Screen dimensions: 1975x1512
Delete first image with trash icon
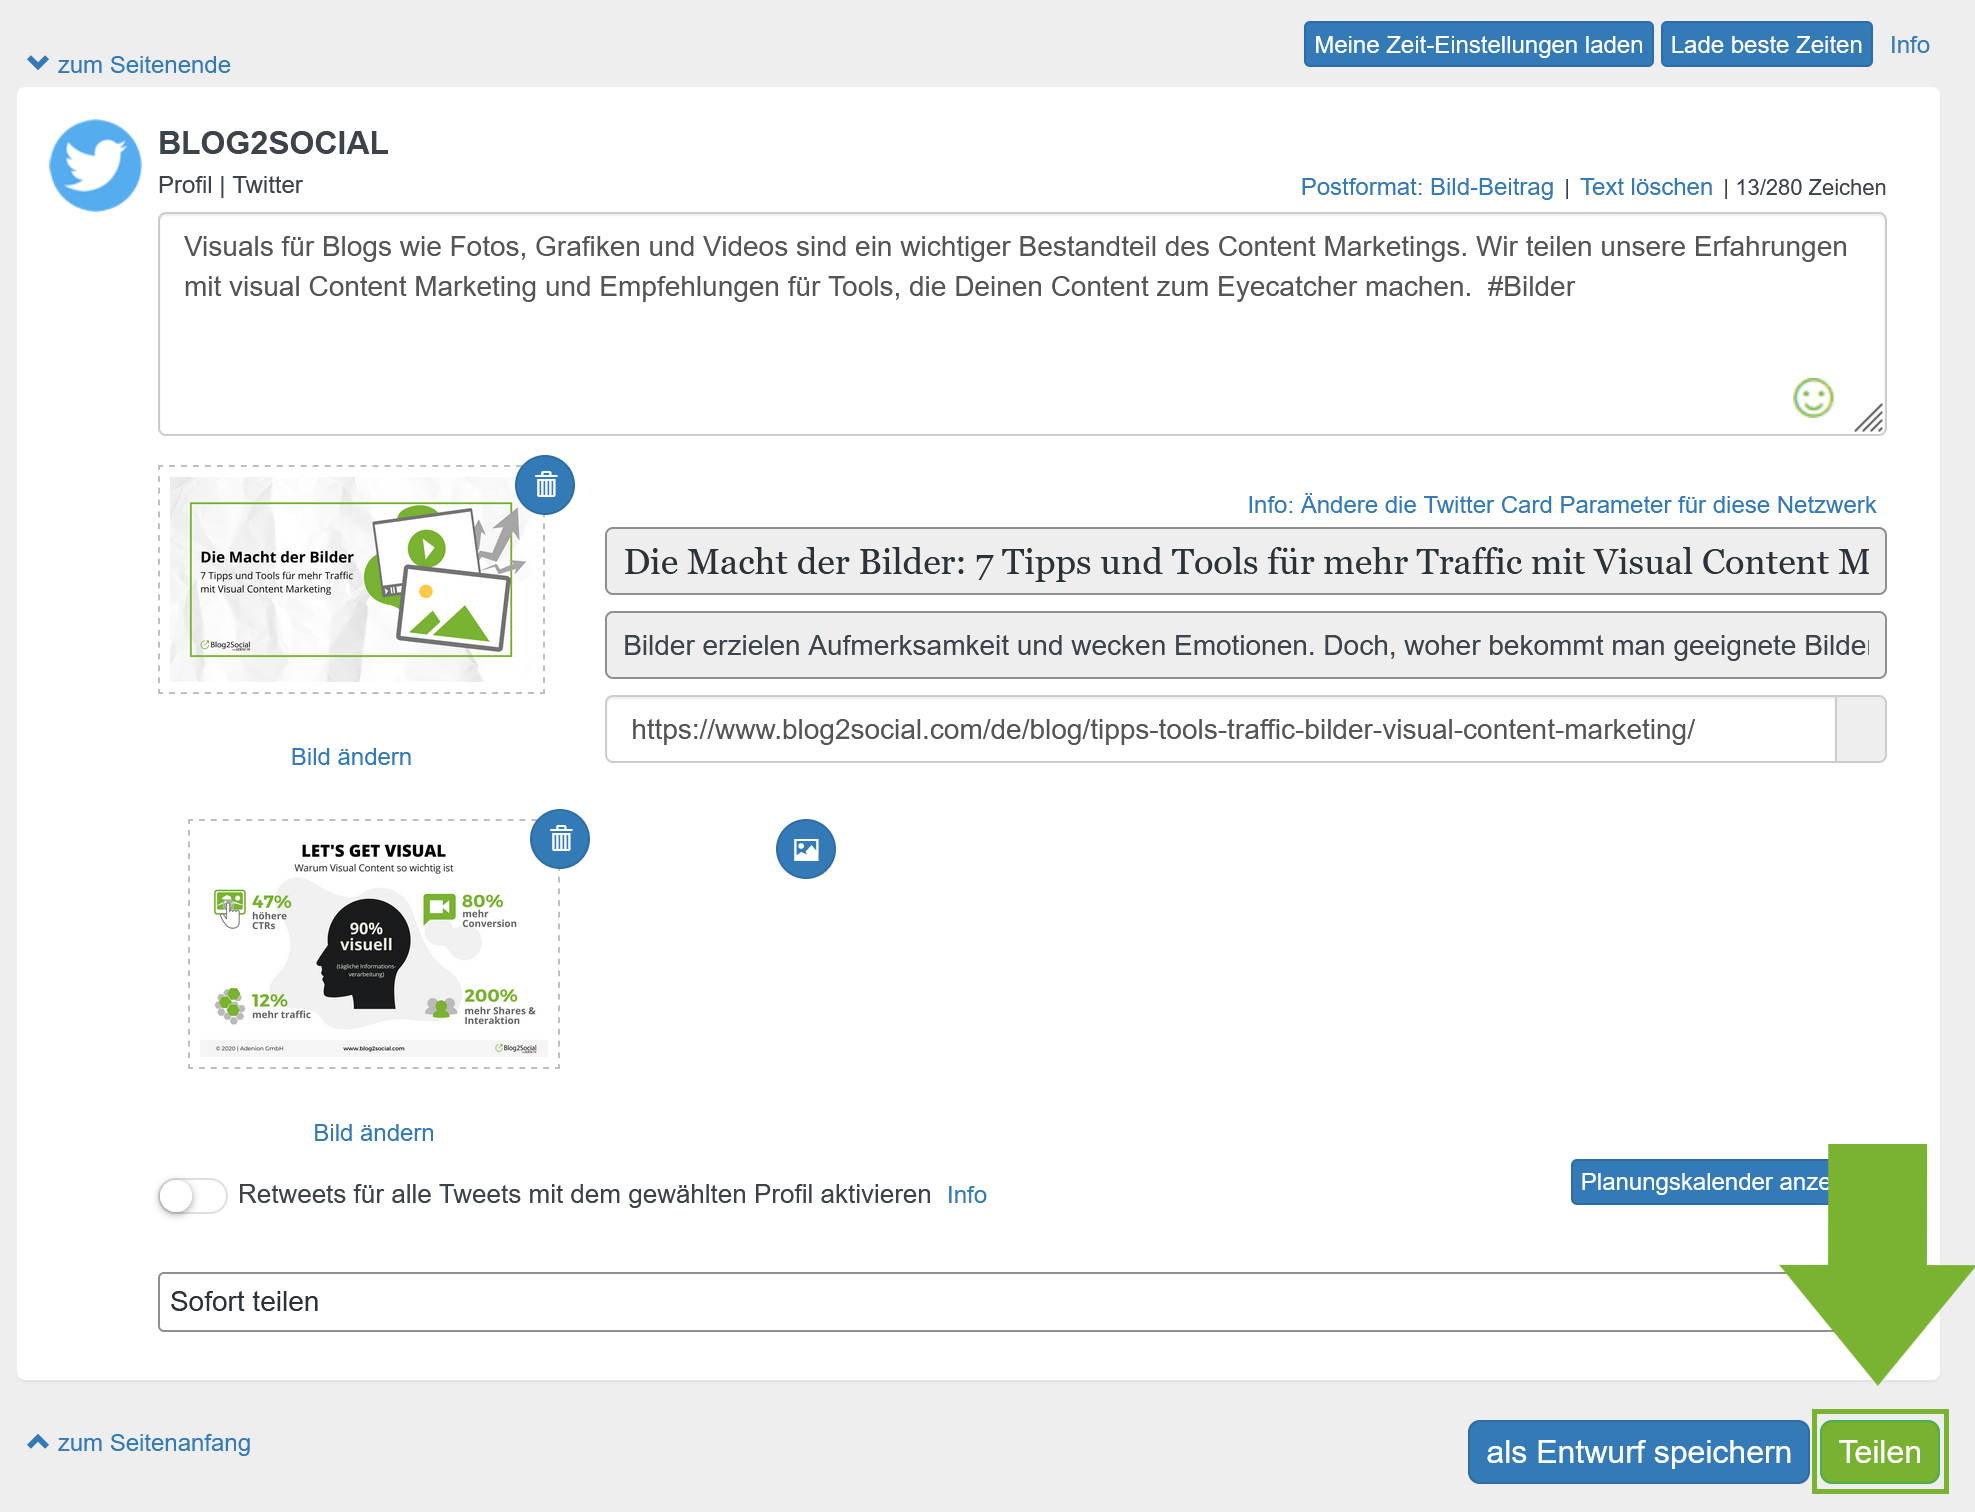click(545, 485)
